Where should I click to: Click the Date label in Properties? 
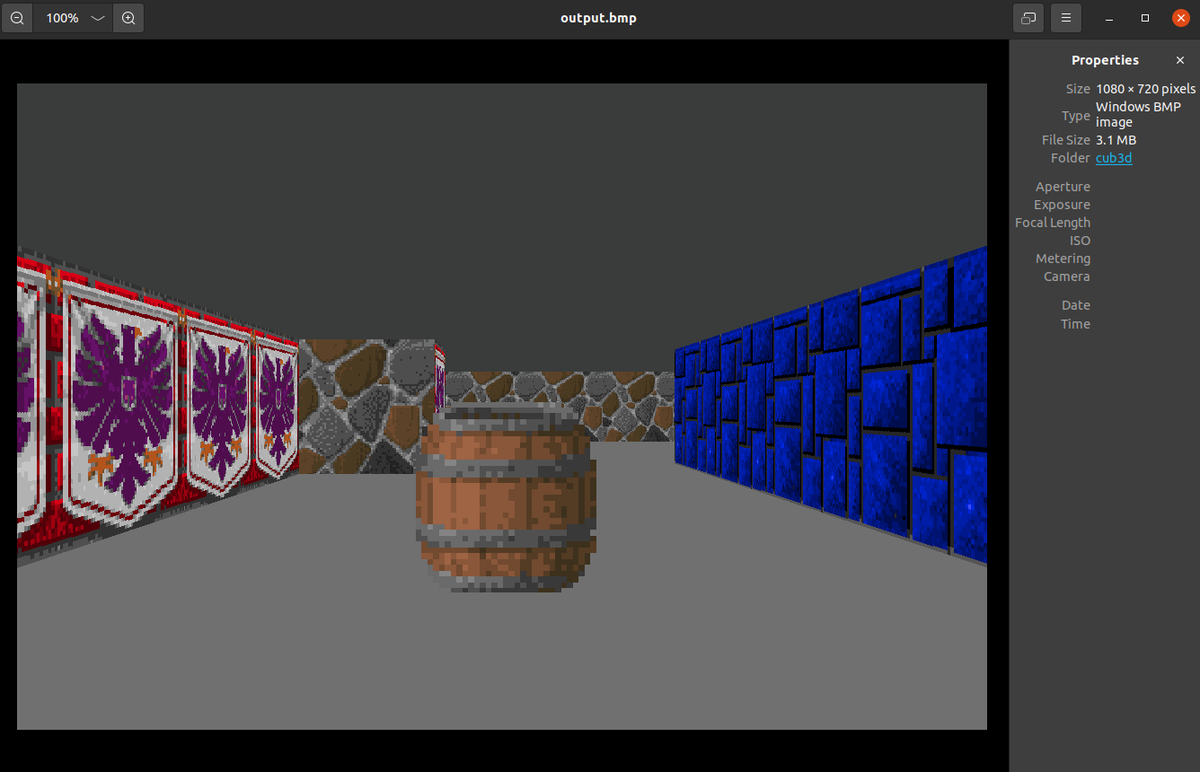tap(1076, 305)
